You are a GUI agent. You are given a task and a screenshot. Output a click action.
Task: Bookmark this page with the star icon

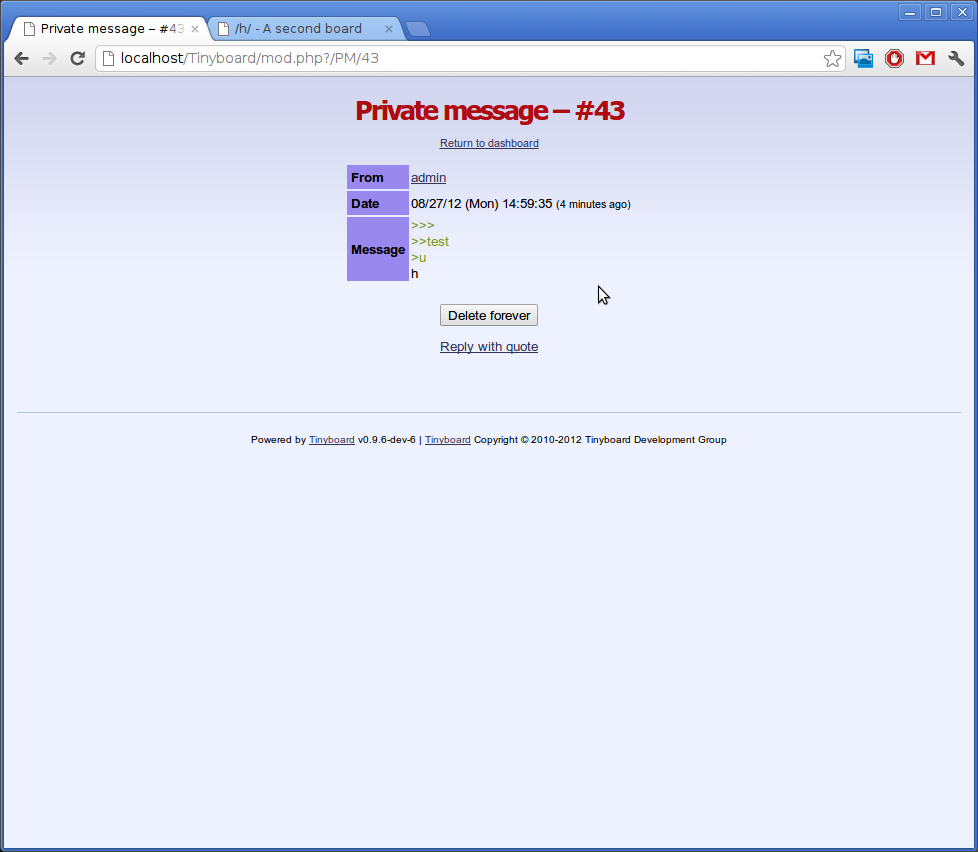(832, 59)
